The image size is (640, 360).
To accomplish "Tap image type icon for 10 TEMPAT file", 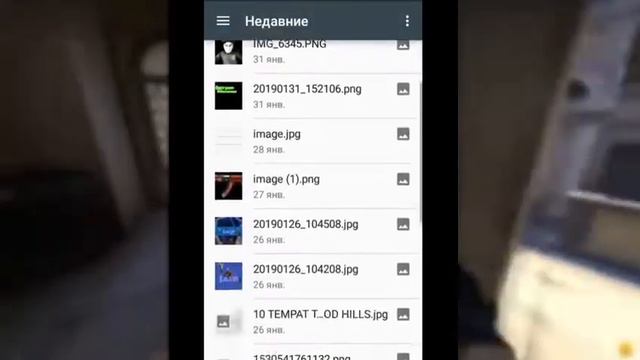I will click(x=403, y=314).
